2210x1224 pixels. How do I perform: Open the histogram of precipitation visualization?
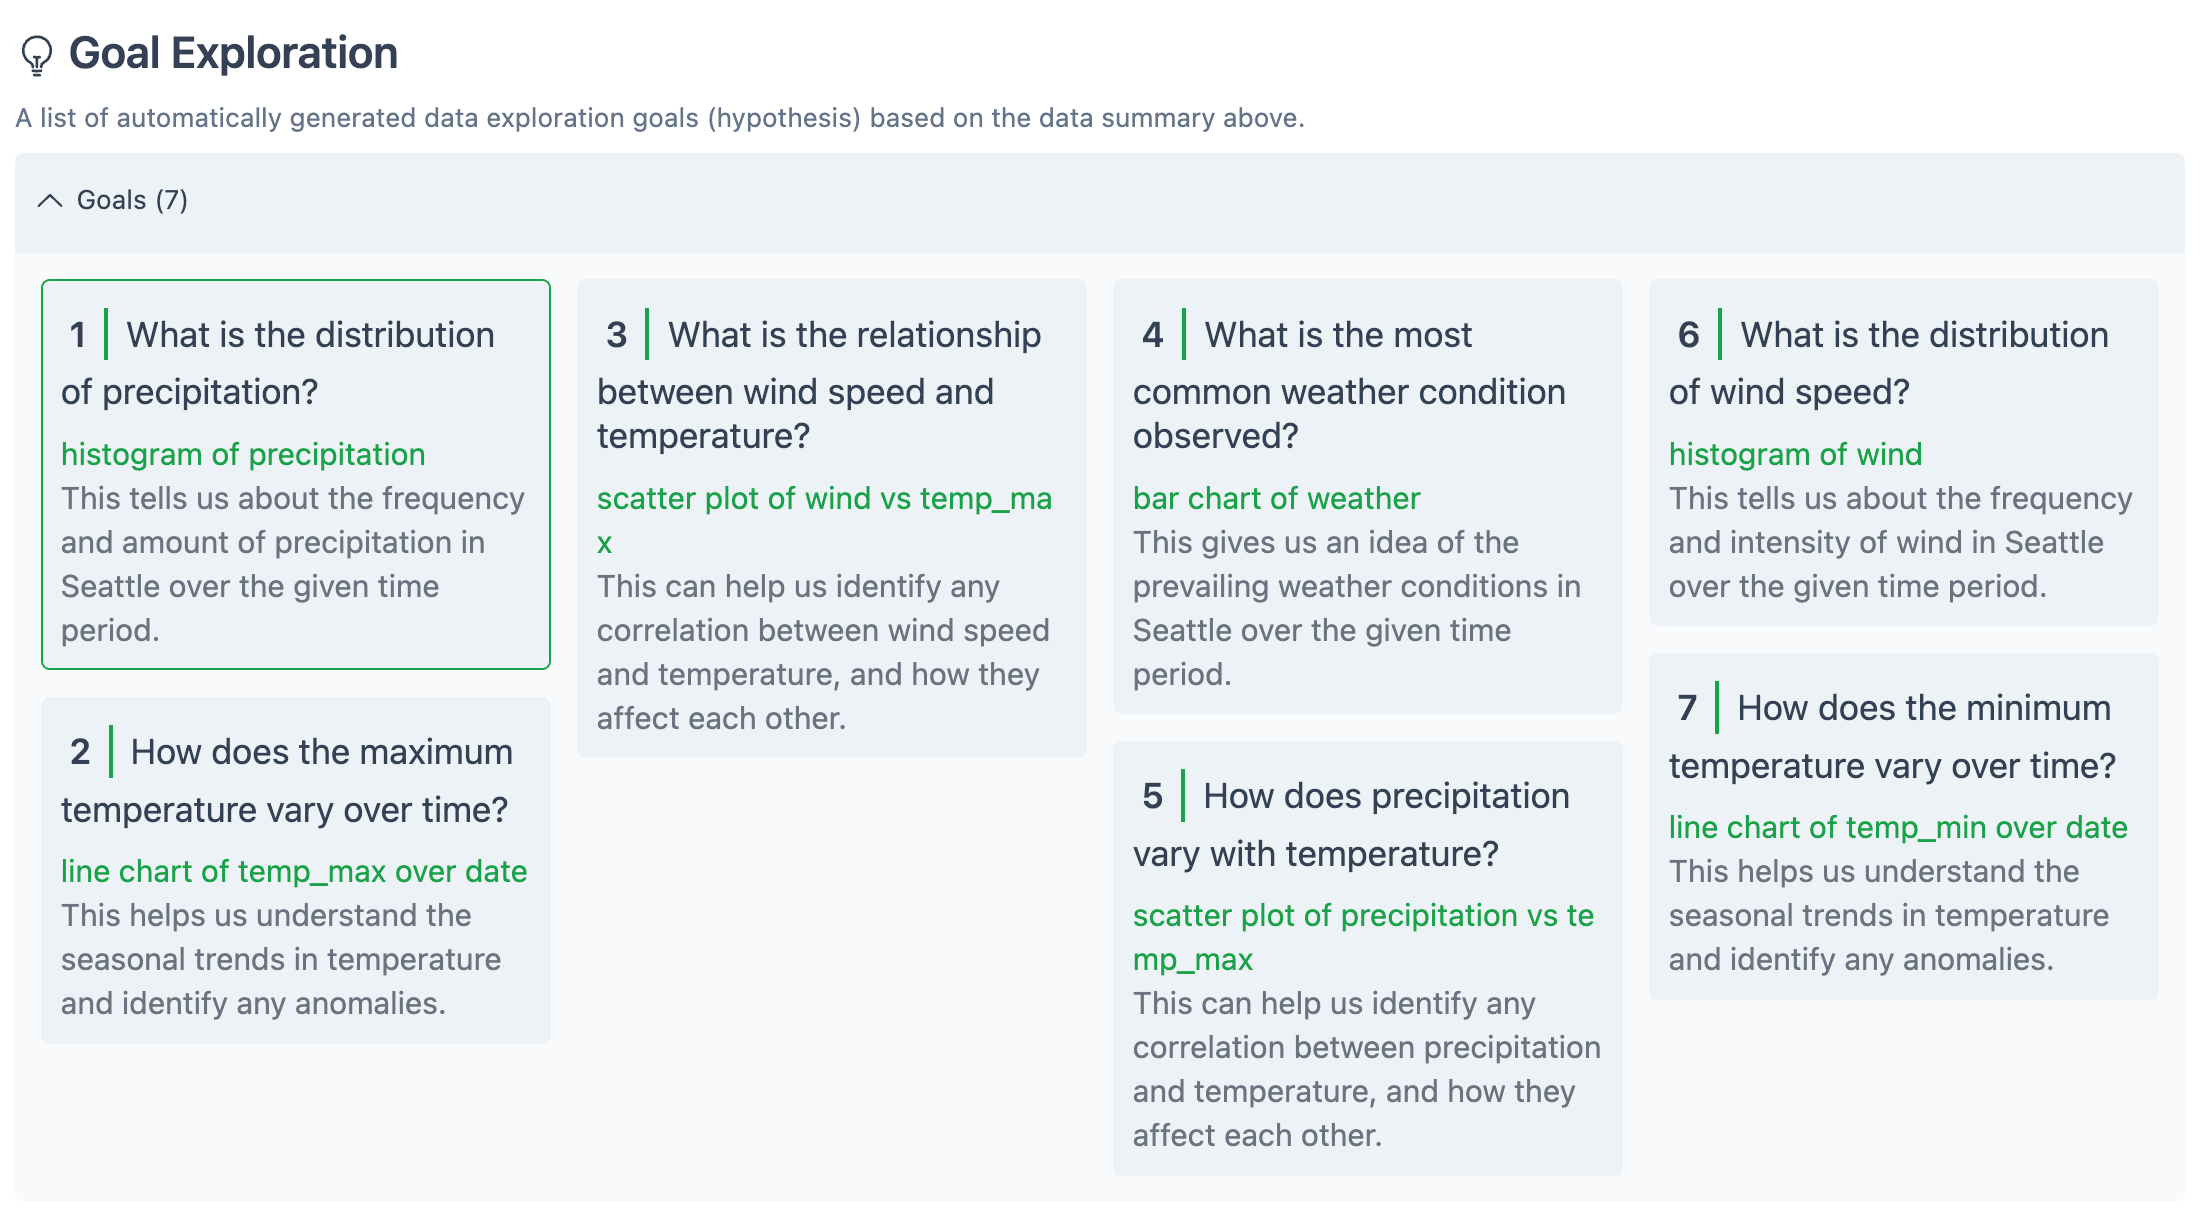click(243, 455)
